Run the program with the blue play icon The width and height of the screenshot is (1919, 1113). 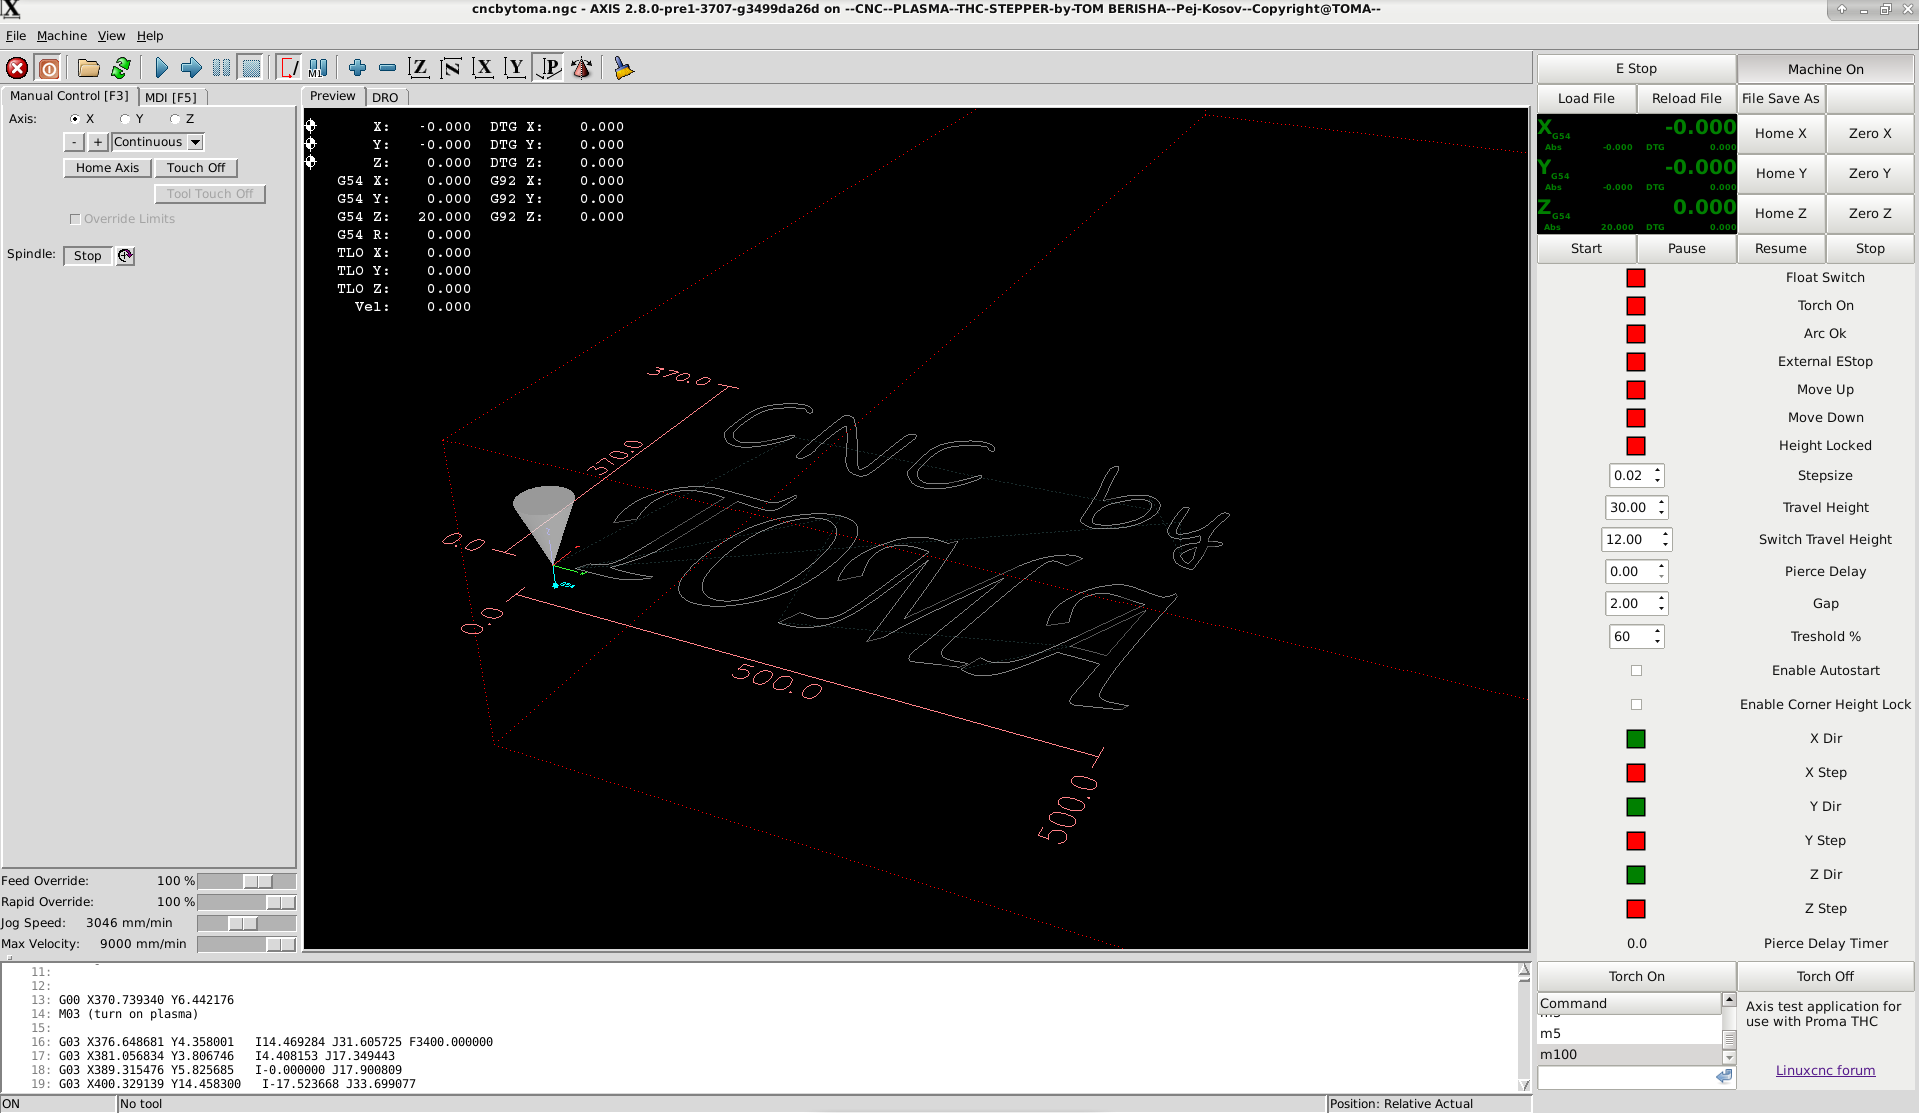[x=161, y=68]
